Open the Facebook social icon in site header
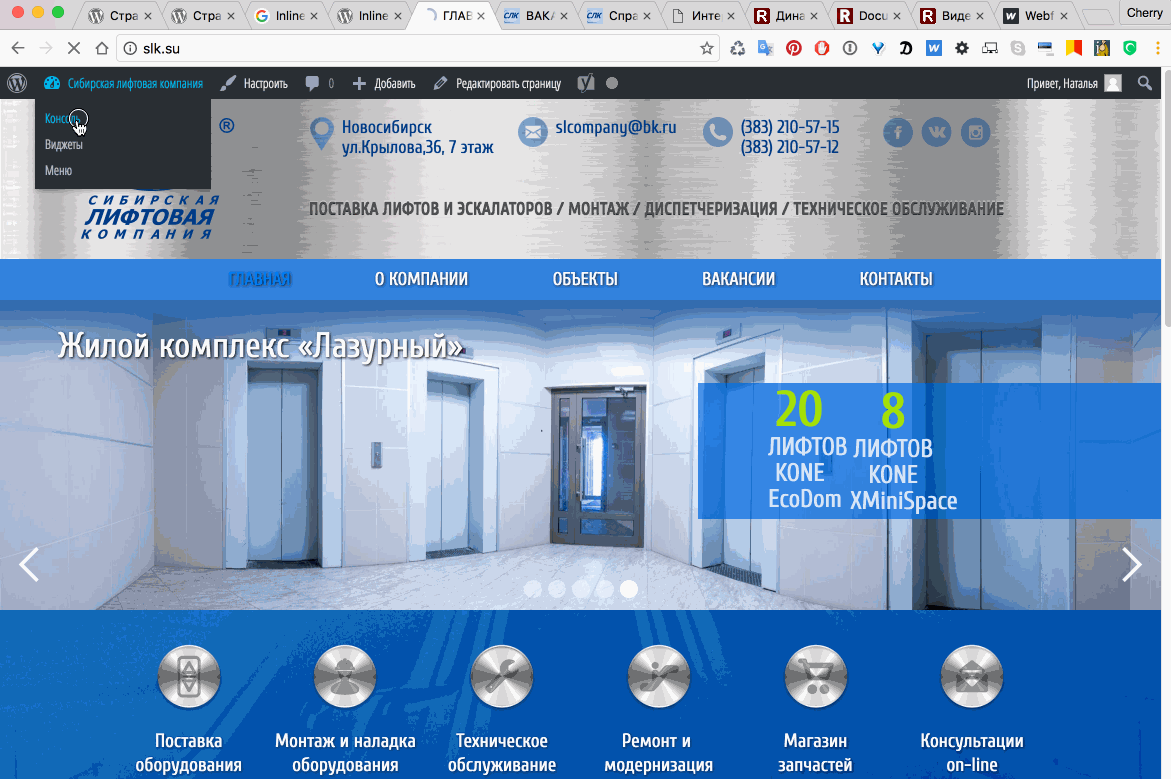 pyautogui.click(x=898, y=133)
